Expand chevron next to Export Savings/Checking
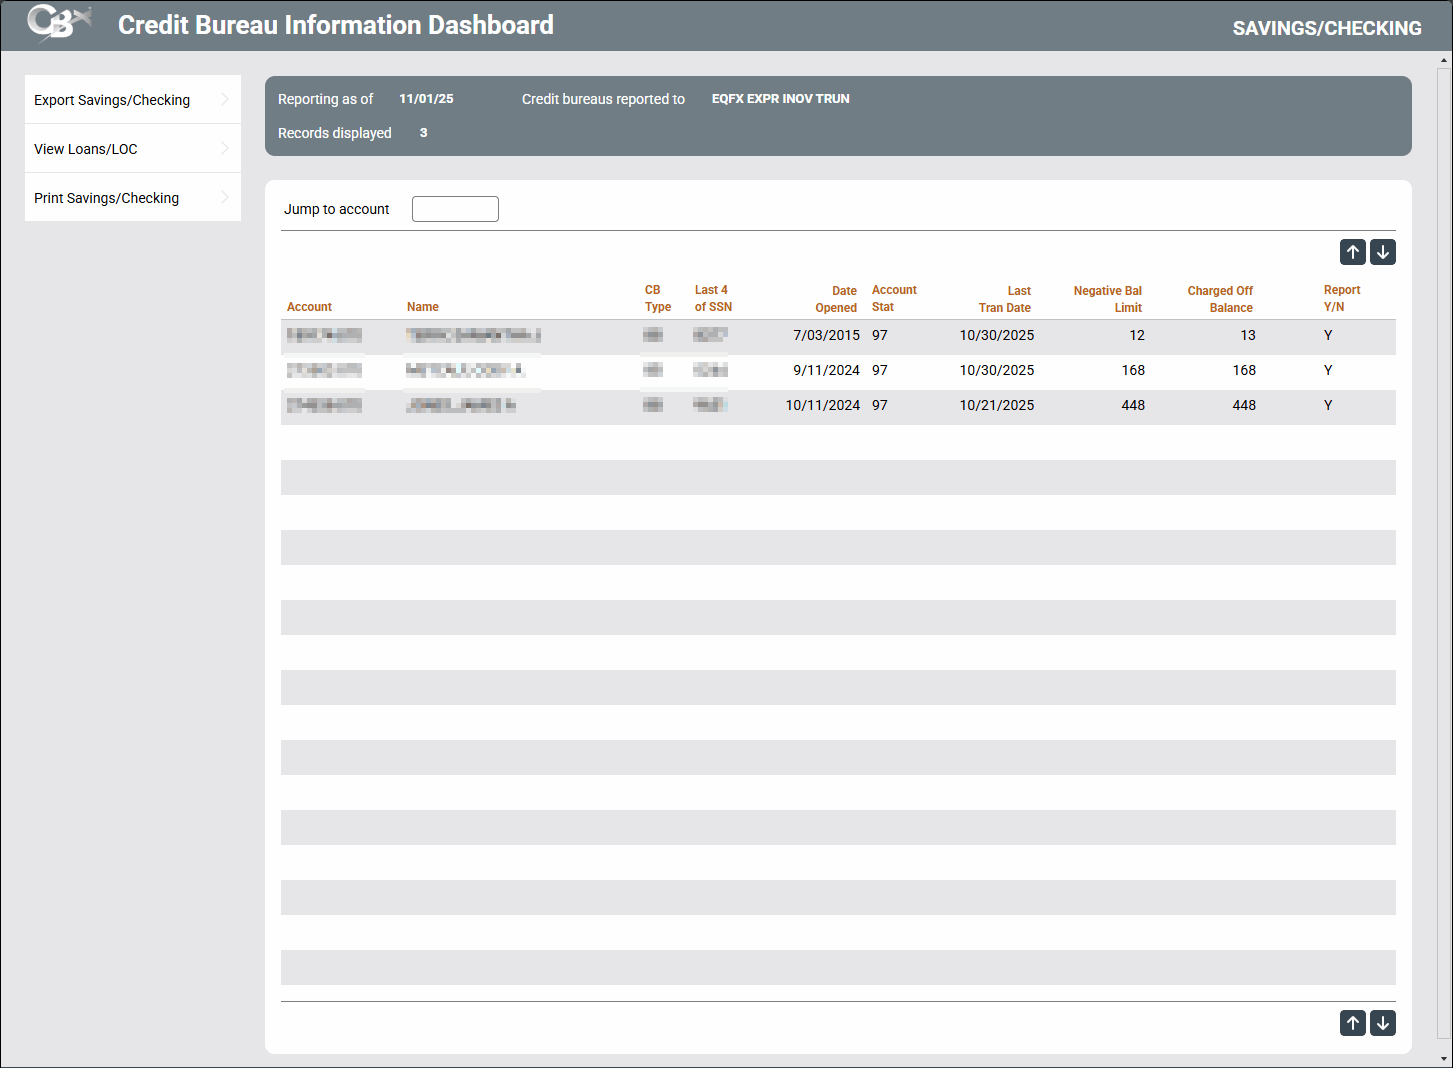 tap(225, 99)
